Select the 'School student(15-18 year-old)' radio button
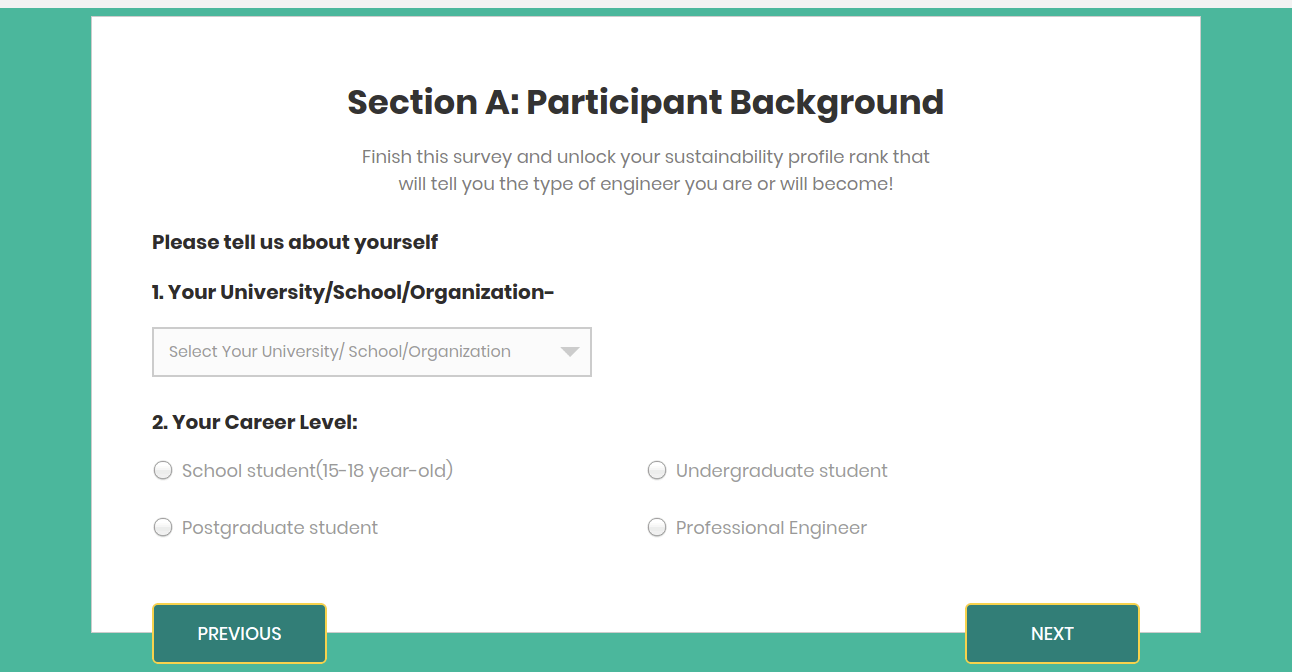1292x672 pixels. tap(163, 470)
